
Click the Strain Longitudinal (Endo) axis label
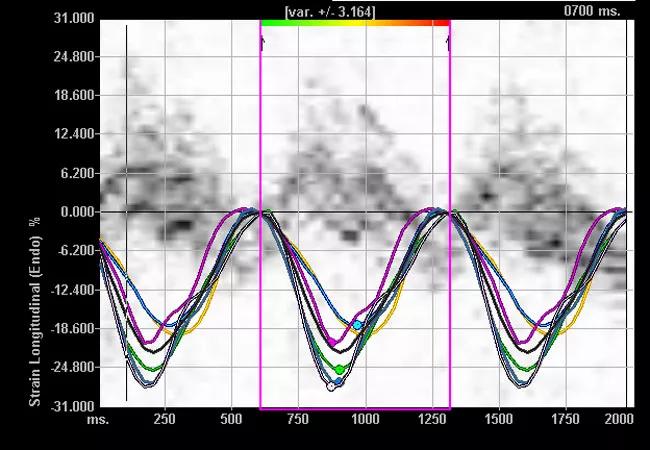[34, 310]
